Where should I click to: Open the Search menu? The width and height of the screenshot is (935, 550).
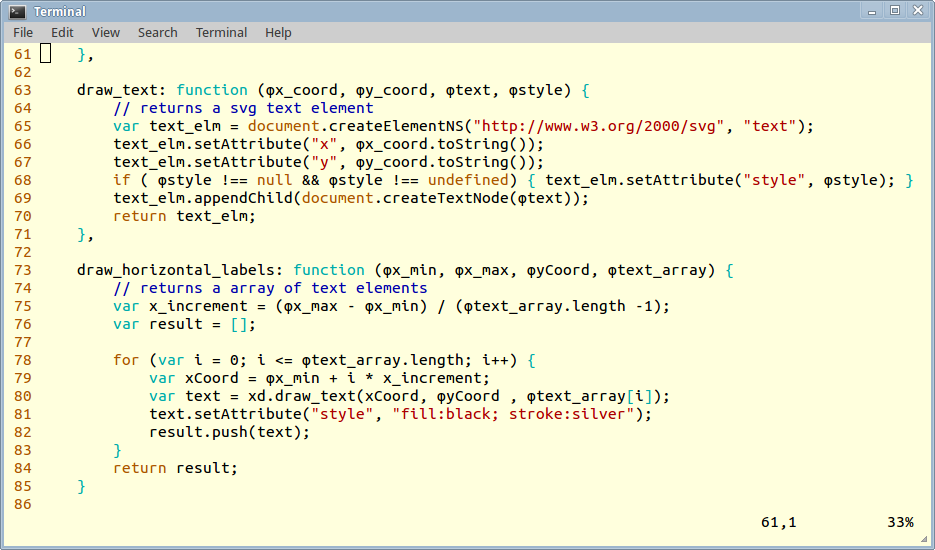click(x=157, y=33)
